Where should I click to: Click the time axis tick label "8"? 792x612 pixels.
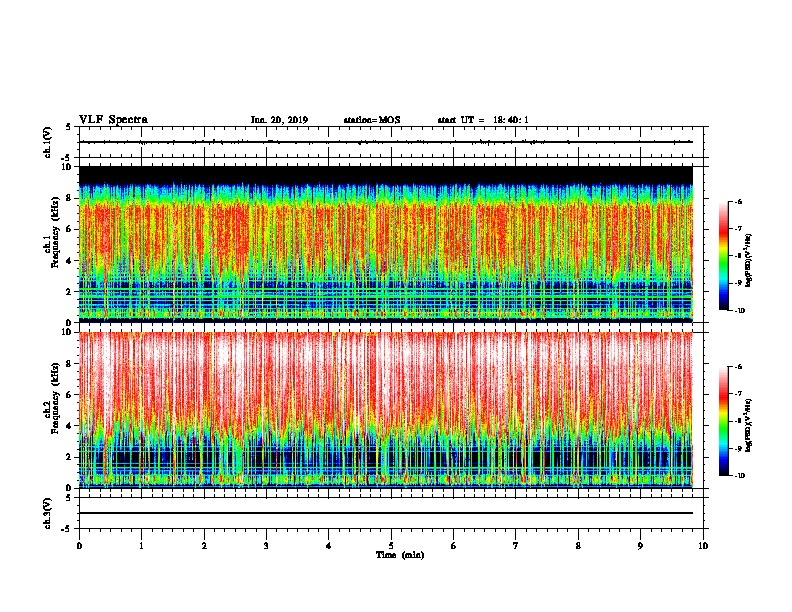point(578,545)
